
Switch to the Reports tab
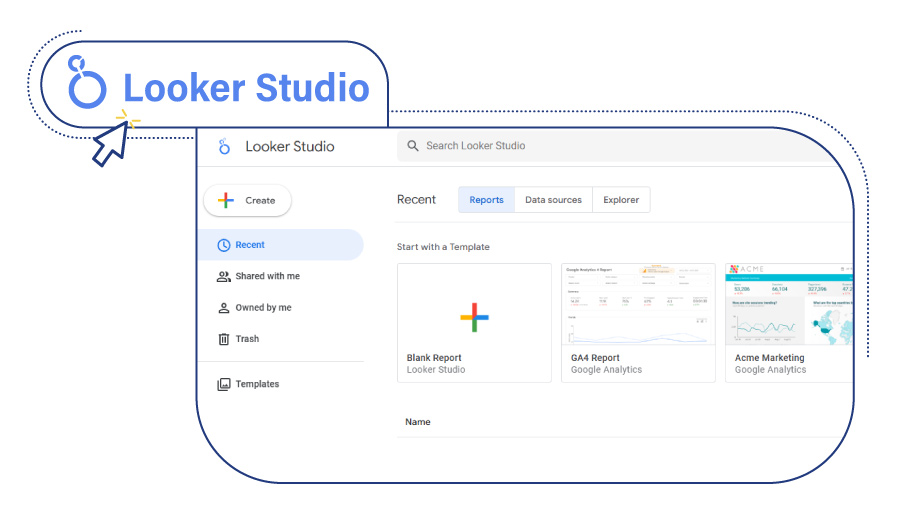click(x=486, y=200)
